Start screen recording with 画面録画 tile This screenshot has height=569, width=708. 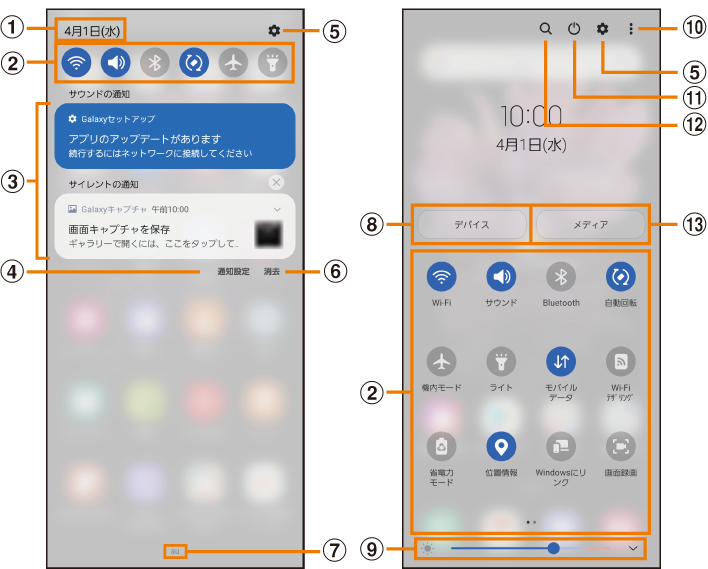point(621,446)
